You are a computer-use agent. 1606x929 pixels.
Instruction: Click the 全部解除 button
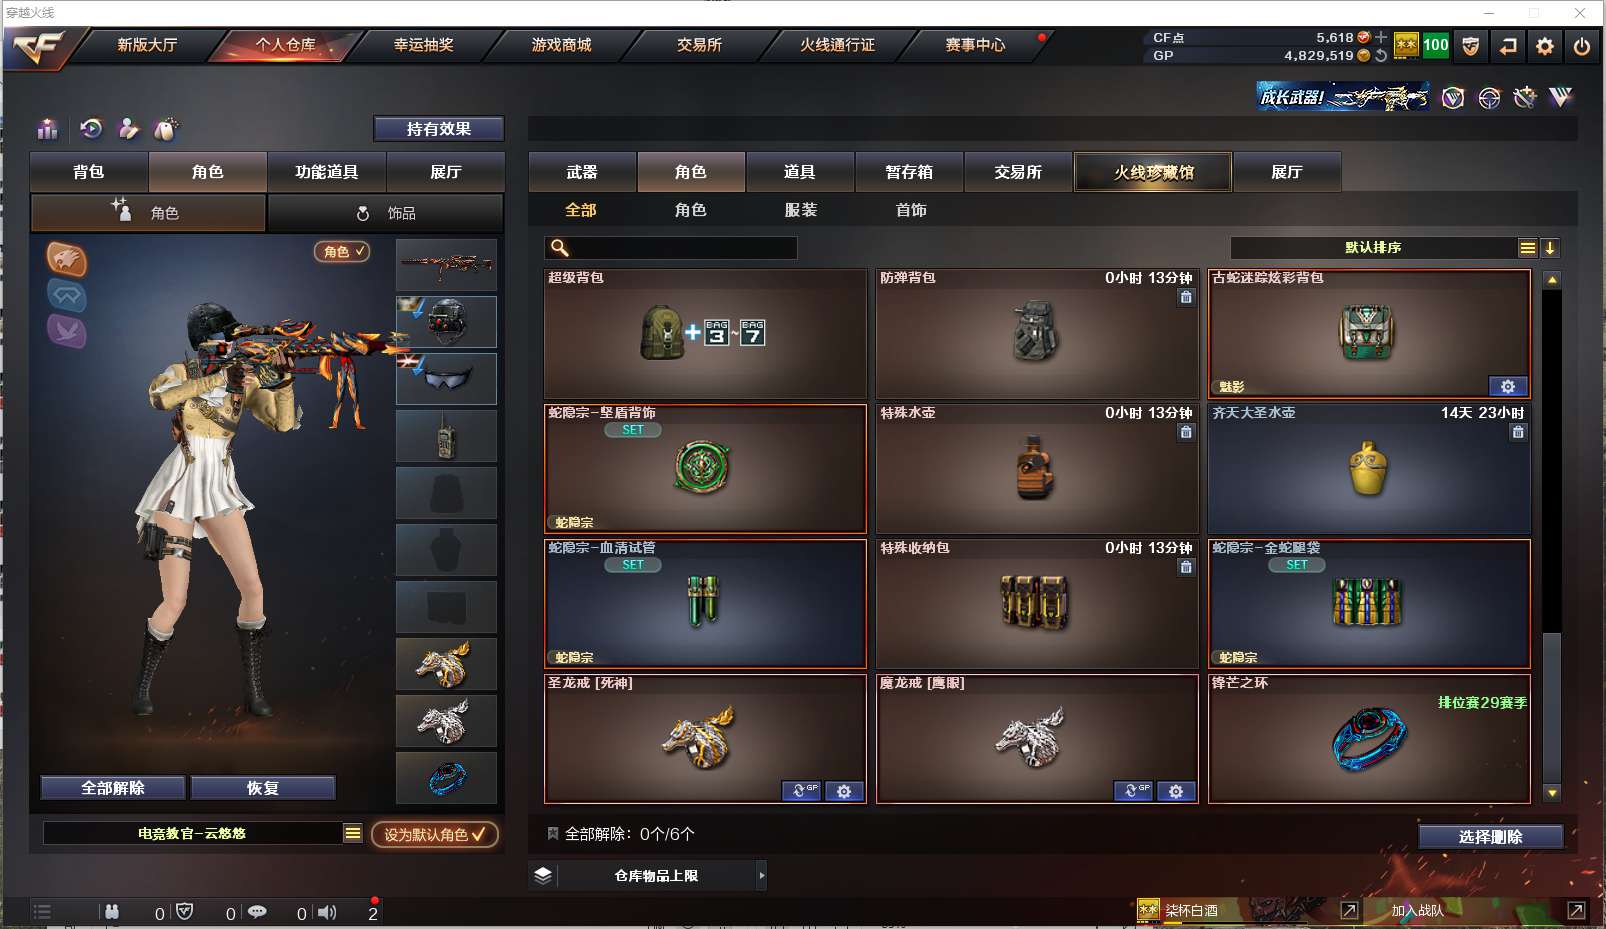113,788
